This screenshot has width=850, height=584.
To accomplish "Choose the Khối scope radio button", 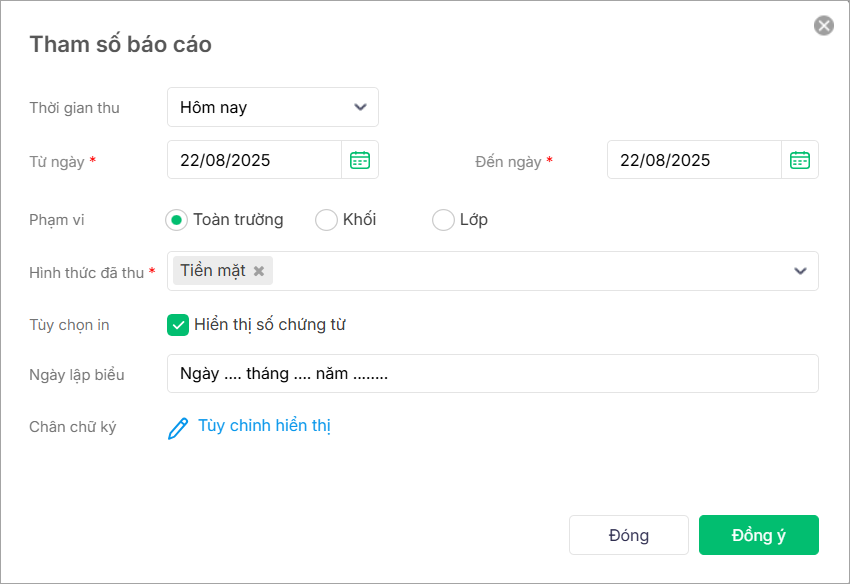I will click(326, 220).
